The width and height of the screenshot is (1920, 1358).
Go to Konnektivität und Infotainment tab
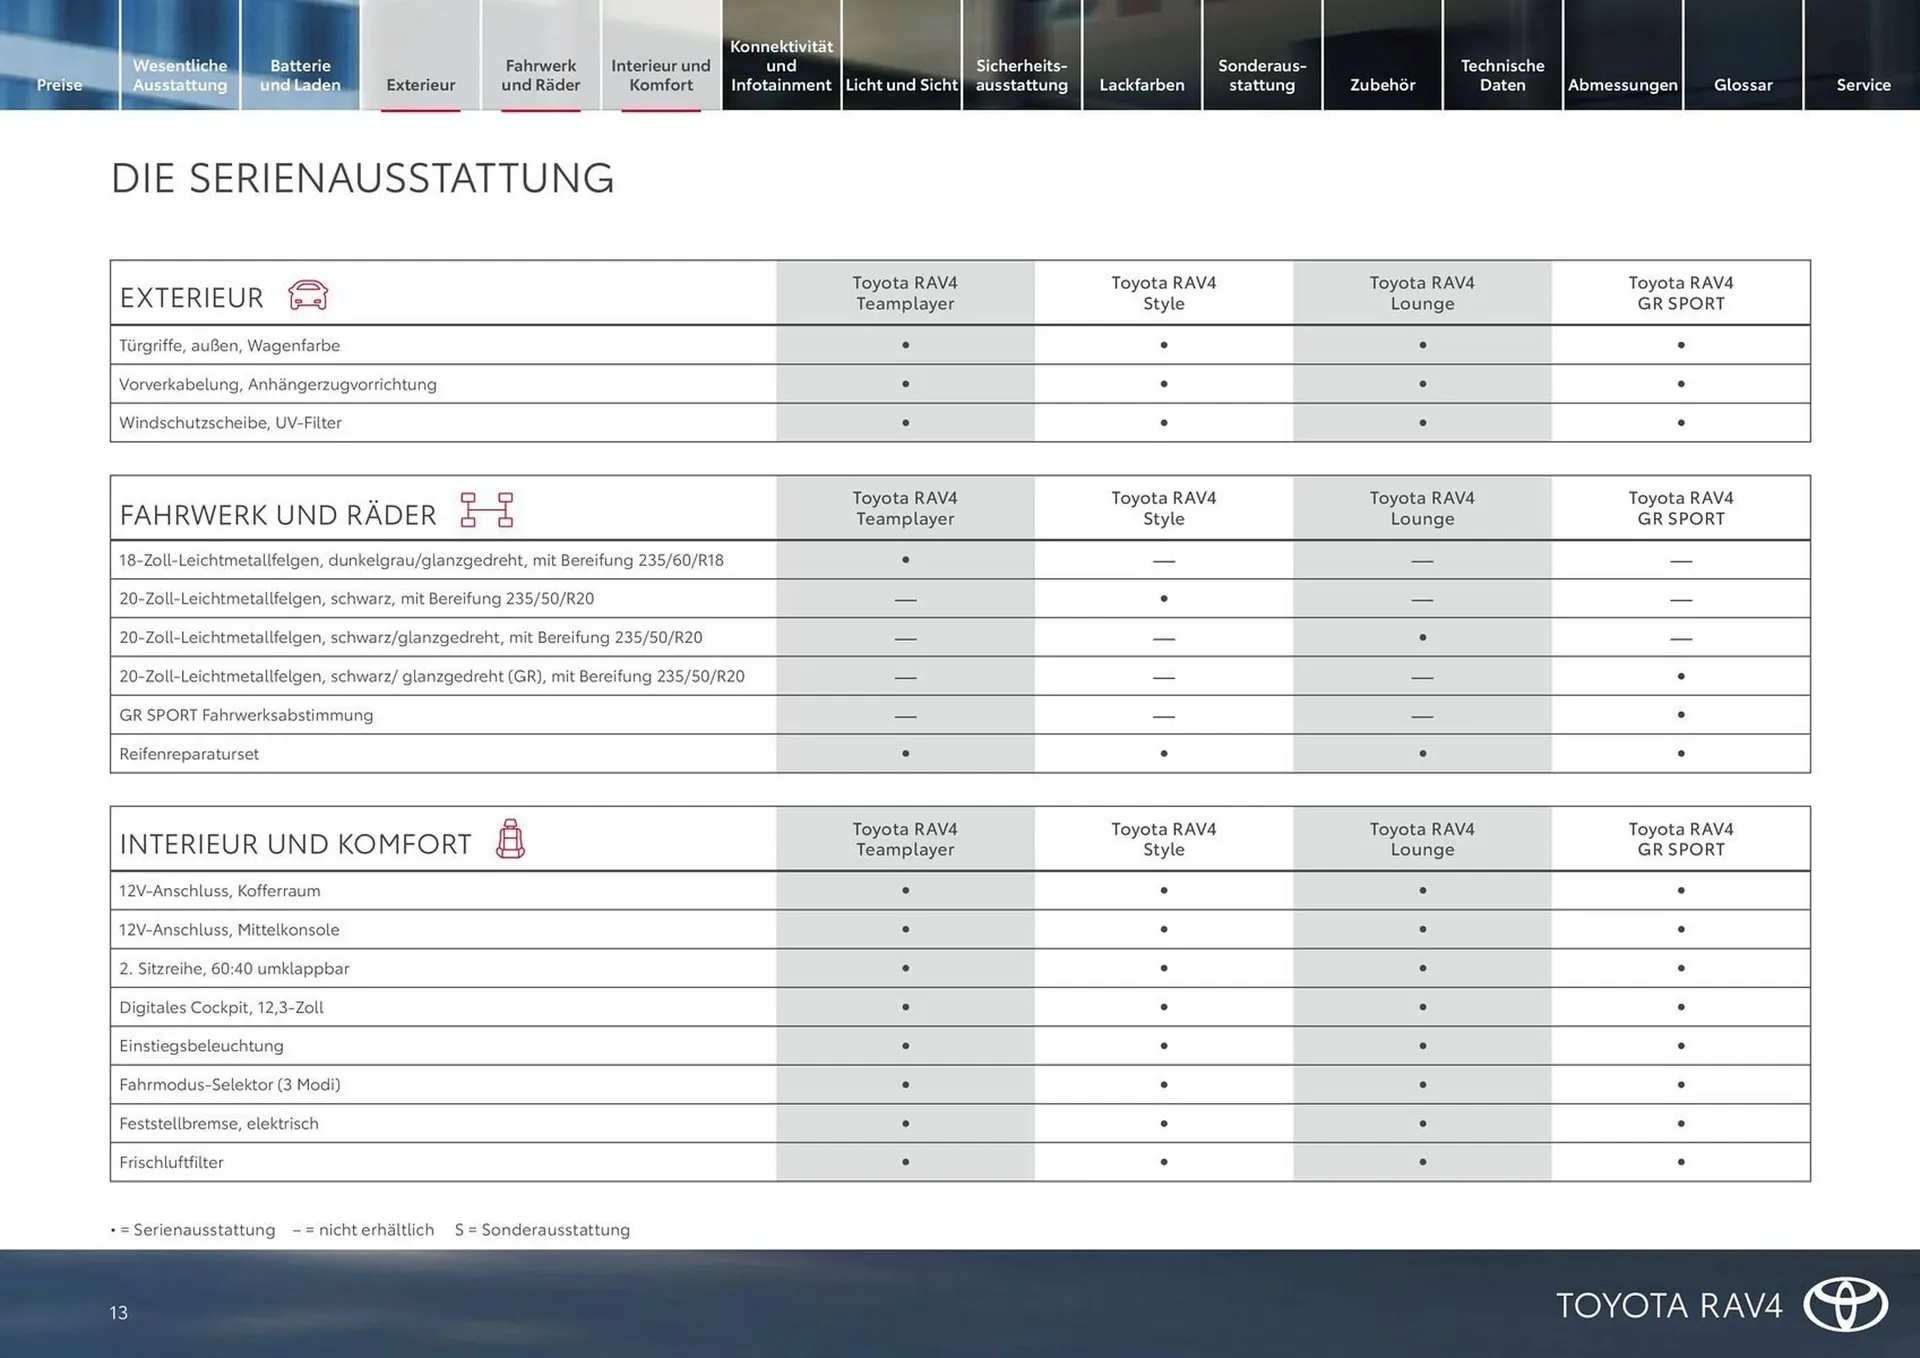point(781,66)
